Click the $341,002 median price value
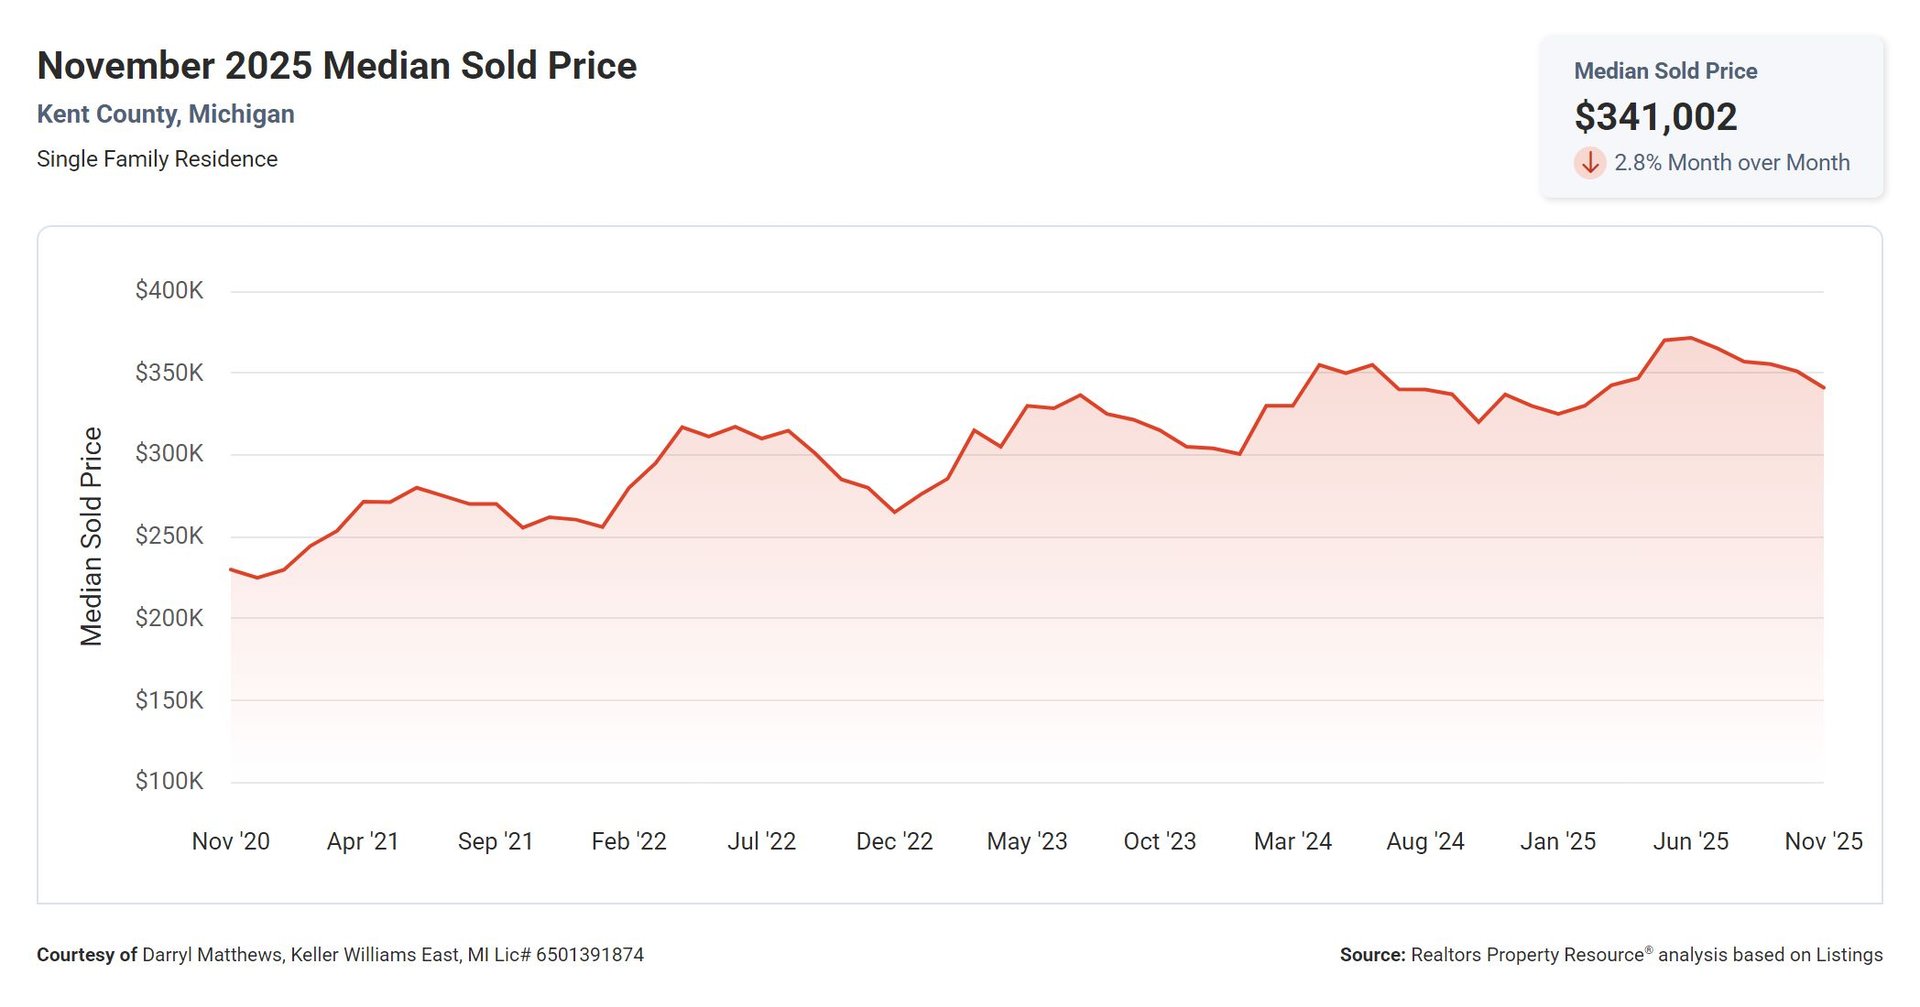The width and height of the screenshot is (1920, 1007). tap(1655, 117)
